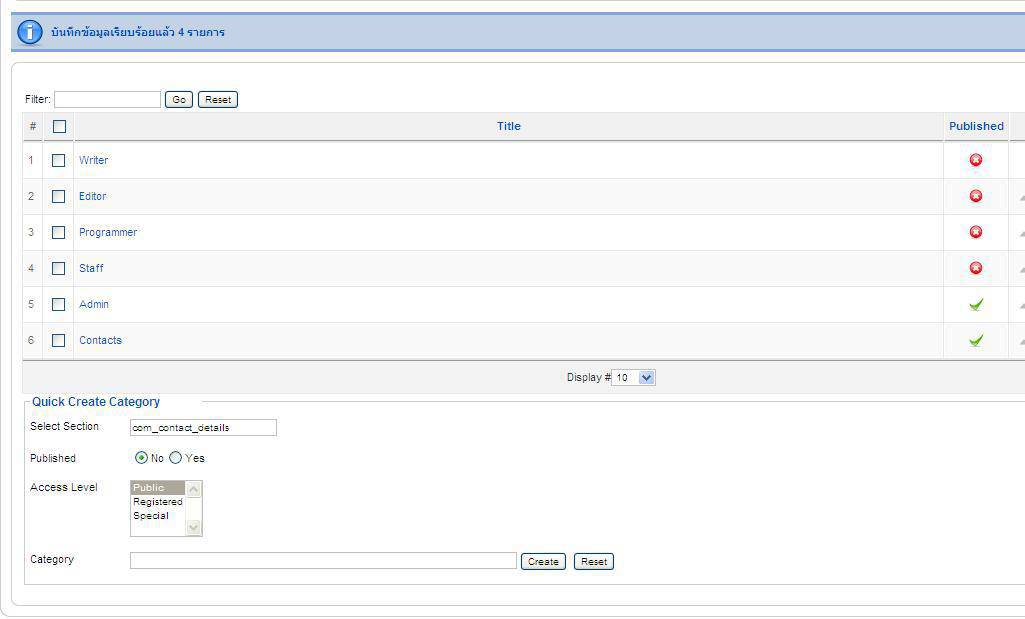Click the Thai saved-records notification message
Viewport: 1025px width, 619px height.
point(138,32)
